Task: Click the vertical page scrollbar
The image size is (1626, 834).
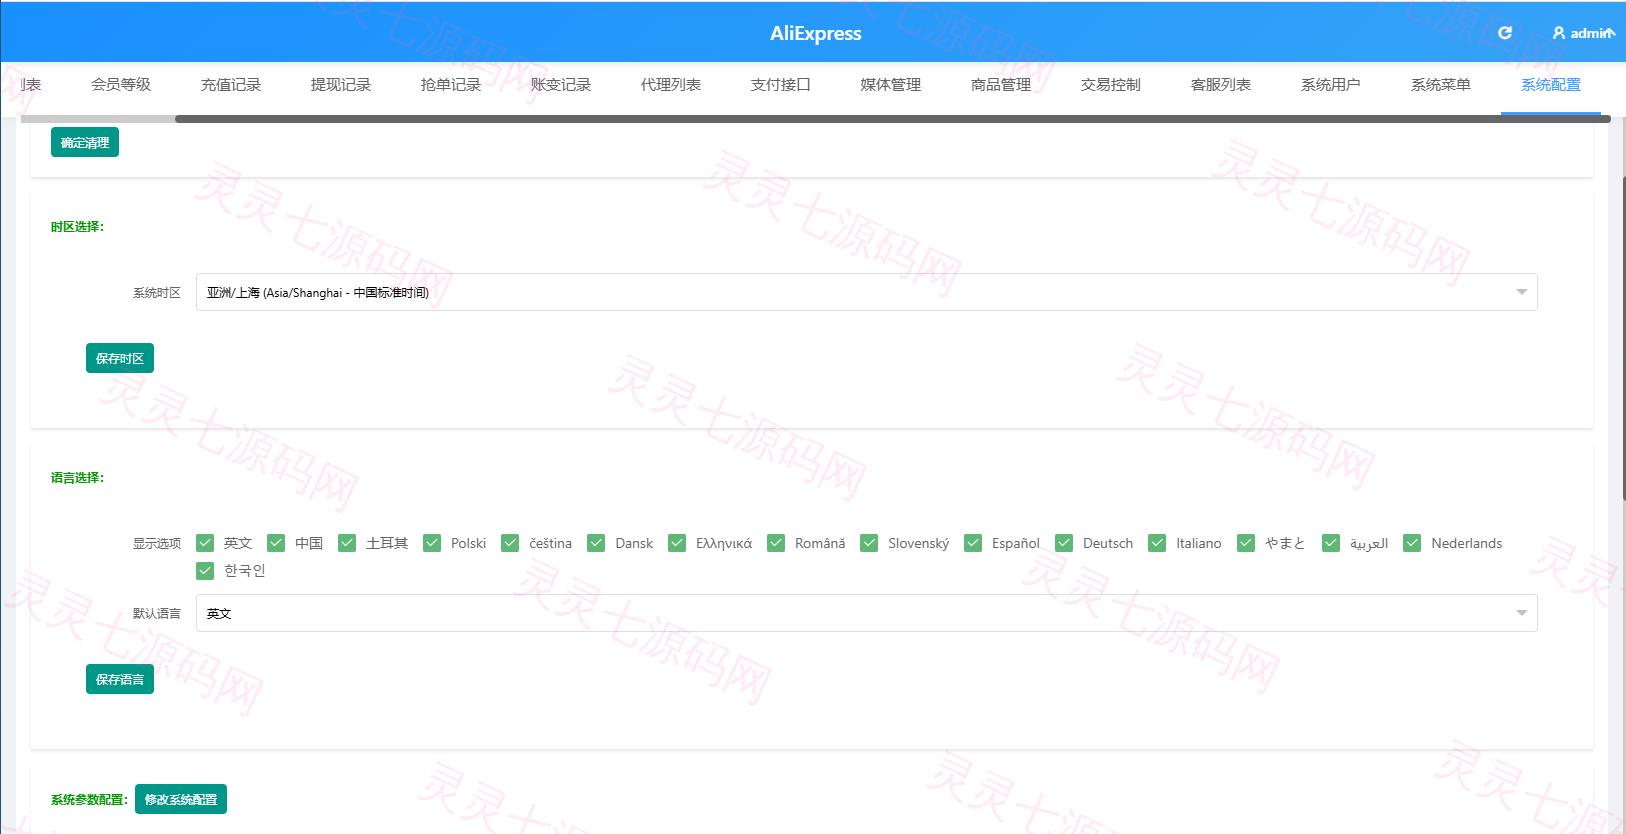Action: coord(1623,340)
